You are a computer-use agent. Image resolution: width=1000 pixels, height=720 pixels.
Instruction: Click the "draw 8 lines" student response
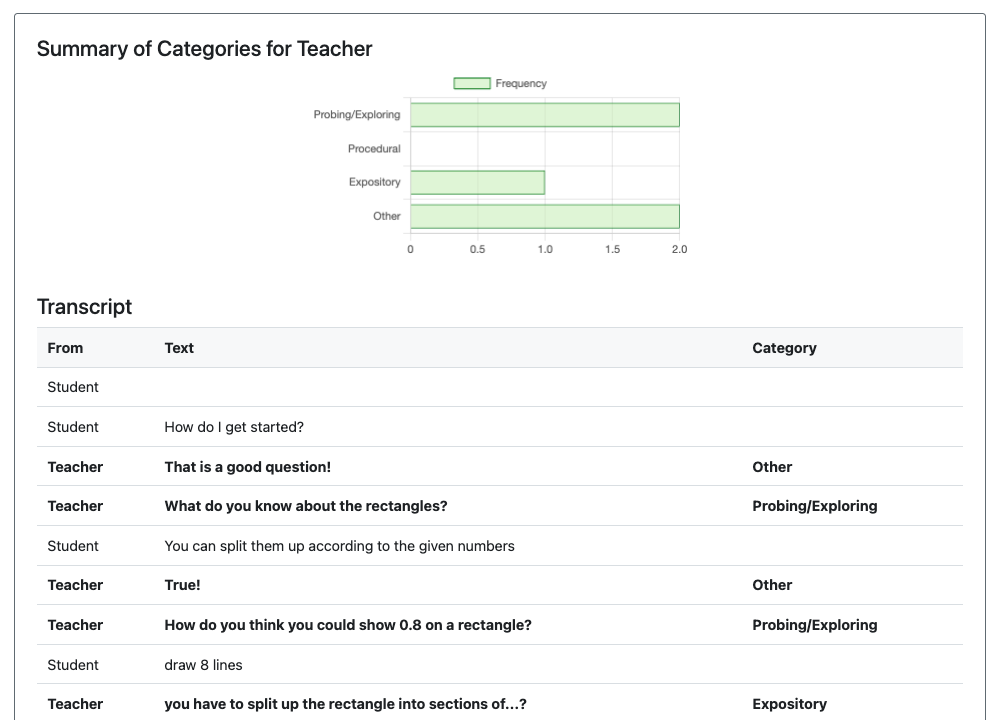(203, 665)
